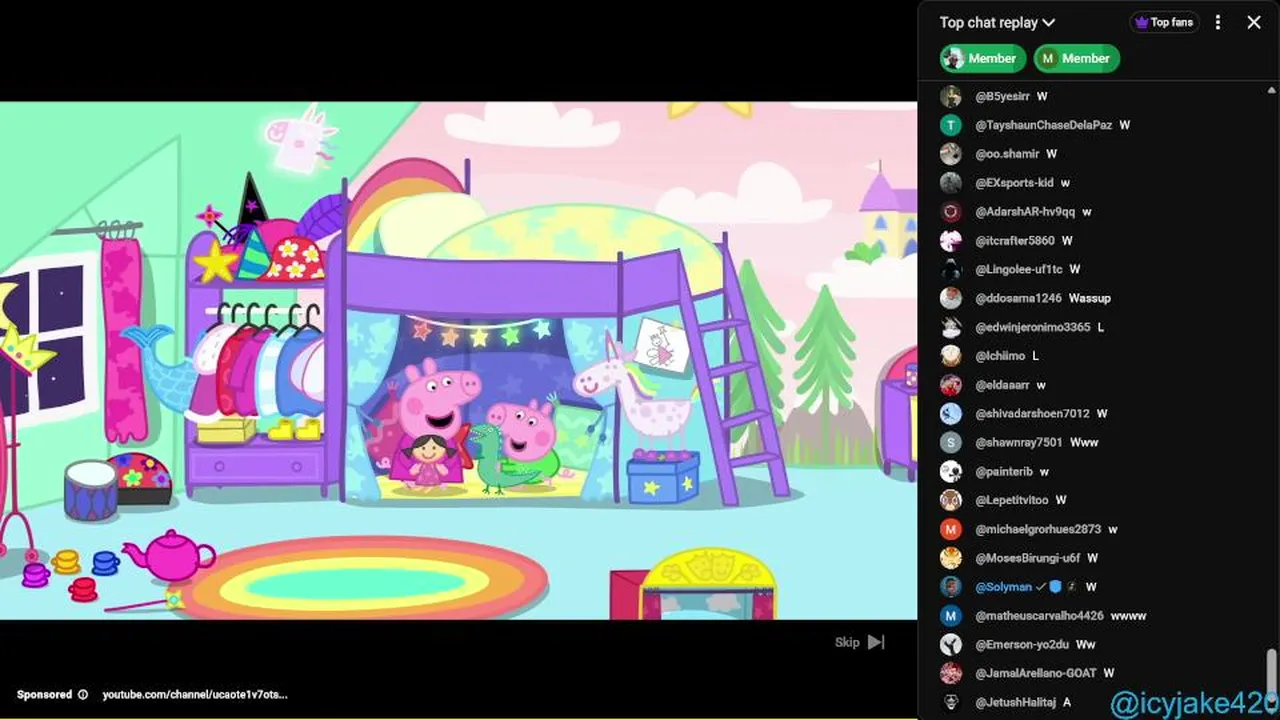Open chat options three-dot menu
1280x720 pixels.
click(1217, 22)
